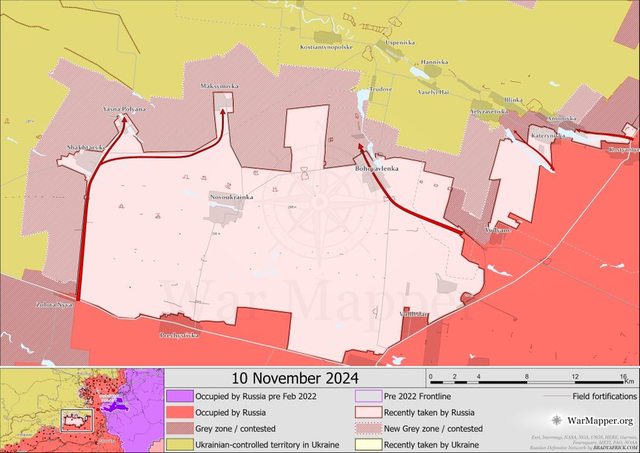Screen dimensions: 640x453
Task: Click the Yasna Polyana place label
Action: click(124, 108)
